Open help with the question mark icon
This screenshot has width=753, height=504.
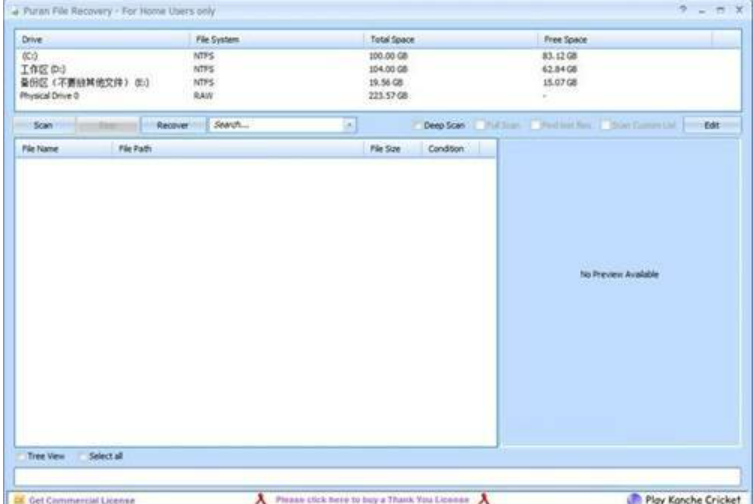(x=683, y=10)
